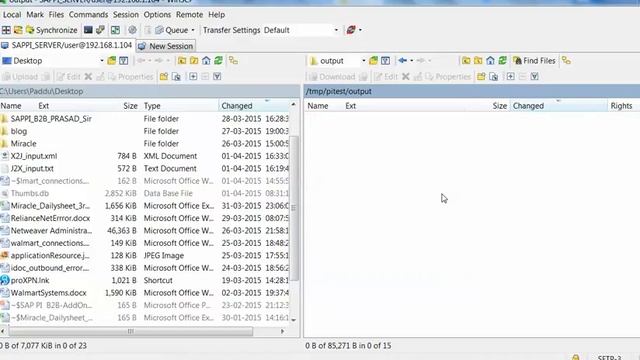
Task: Click the Synchronize button
Action: point(52,30)
